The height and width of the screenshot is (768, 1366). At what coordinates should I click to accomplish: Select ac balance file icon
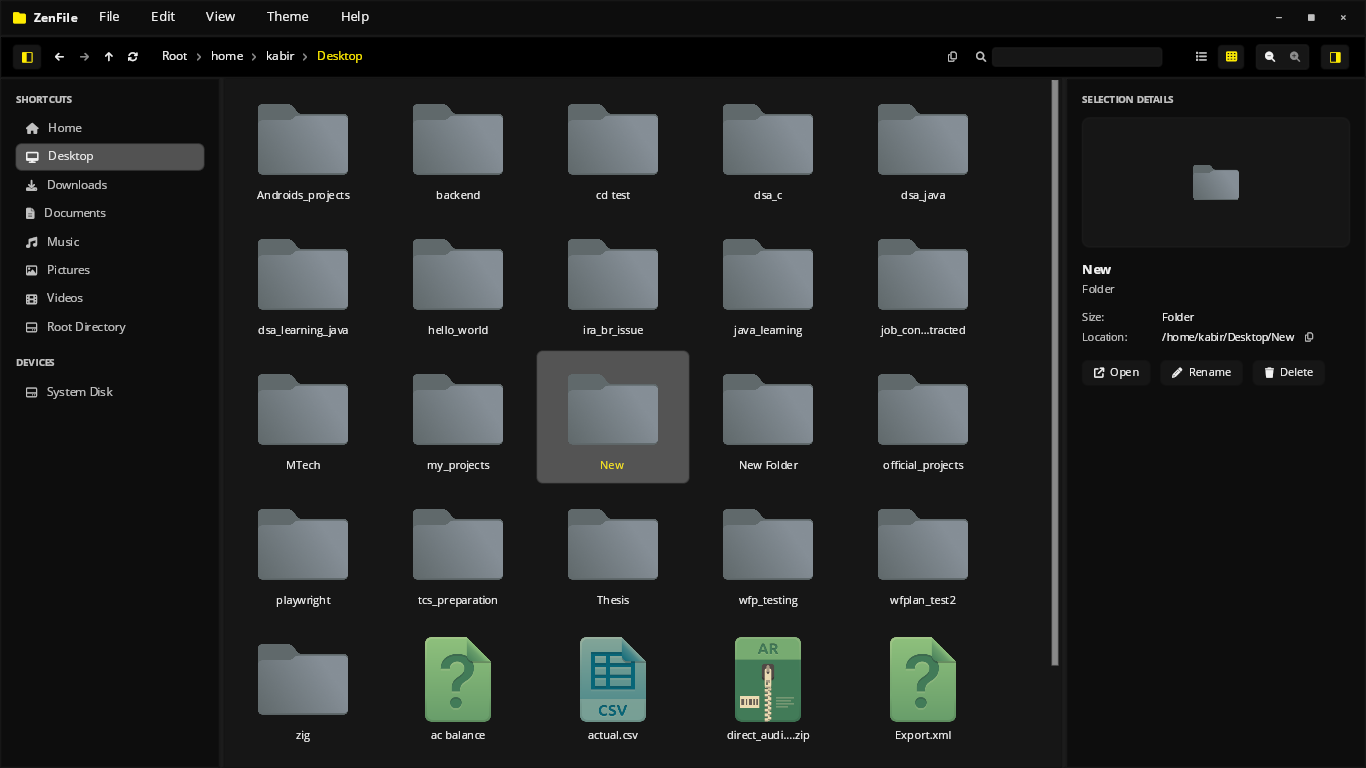click(458, 680)
